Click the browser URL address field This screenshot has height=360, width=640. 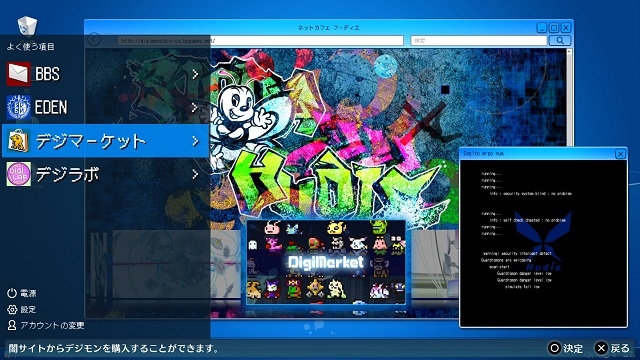[x=260, y=40]
